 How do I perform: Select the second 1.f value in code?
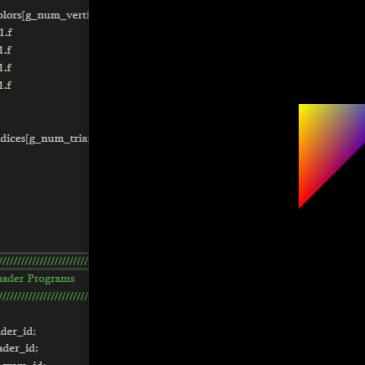tap(6, 50)
